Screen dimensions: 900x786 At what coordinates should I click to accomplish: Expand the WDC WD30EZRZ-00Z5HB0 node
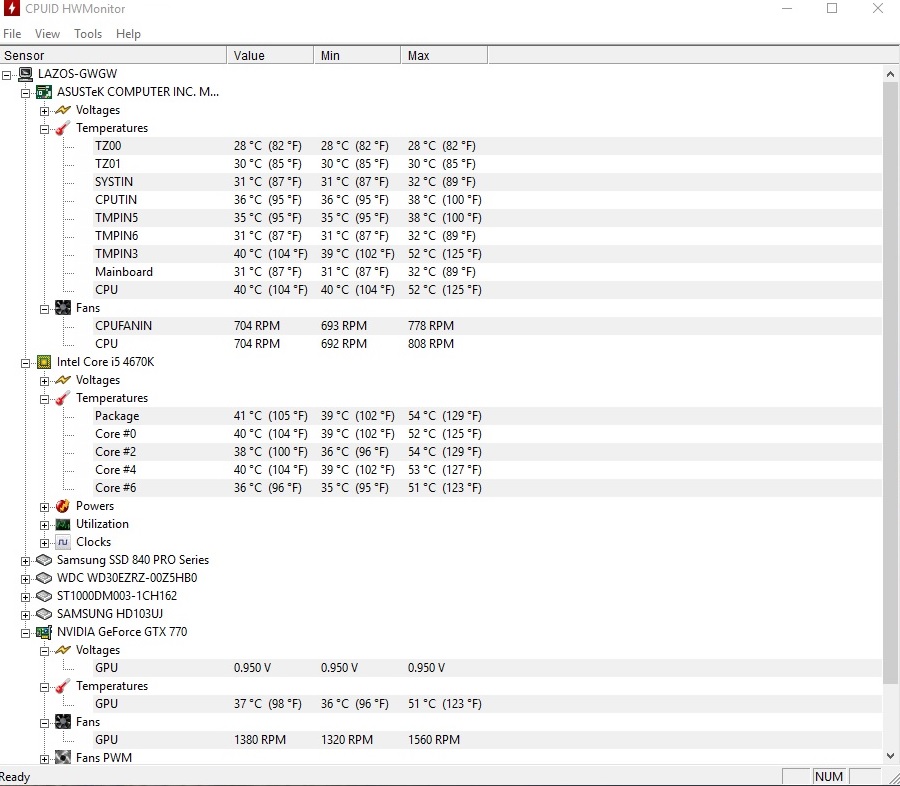pyautogui.click(x=25, y=579)
